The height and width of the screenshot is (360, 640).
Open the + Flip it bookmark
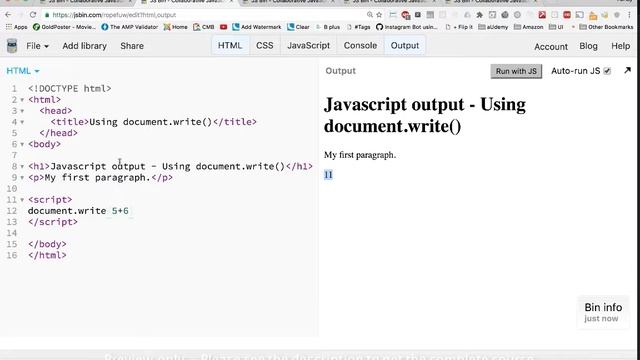[x=459, y=27]
